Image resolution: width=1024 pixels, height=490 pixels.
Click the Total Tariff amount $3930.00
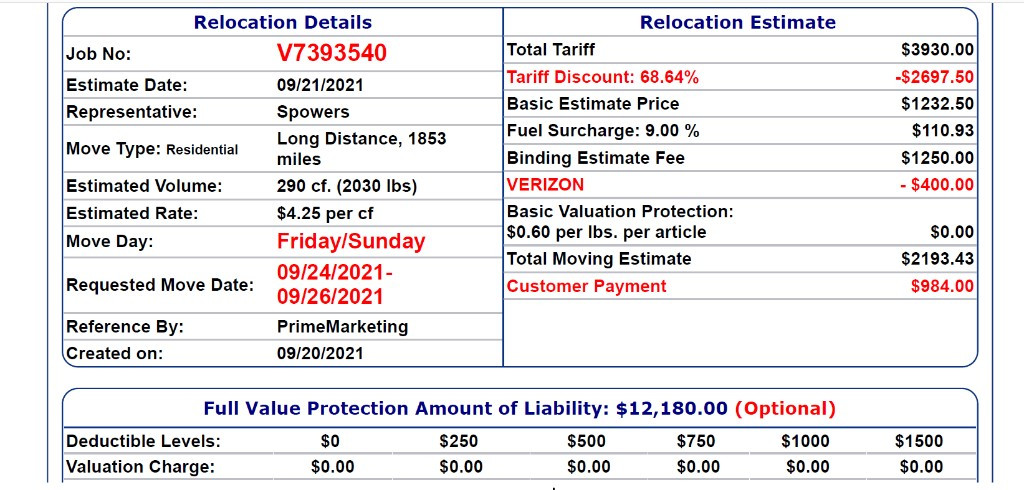point(937,50)
